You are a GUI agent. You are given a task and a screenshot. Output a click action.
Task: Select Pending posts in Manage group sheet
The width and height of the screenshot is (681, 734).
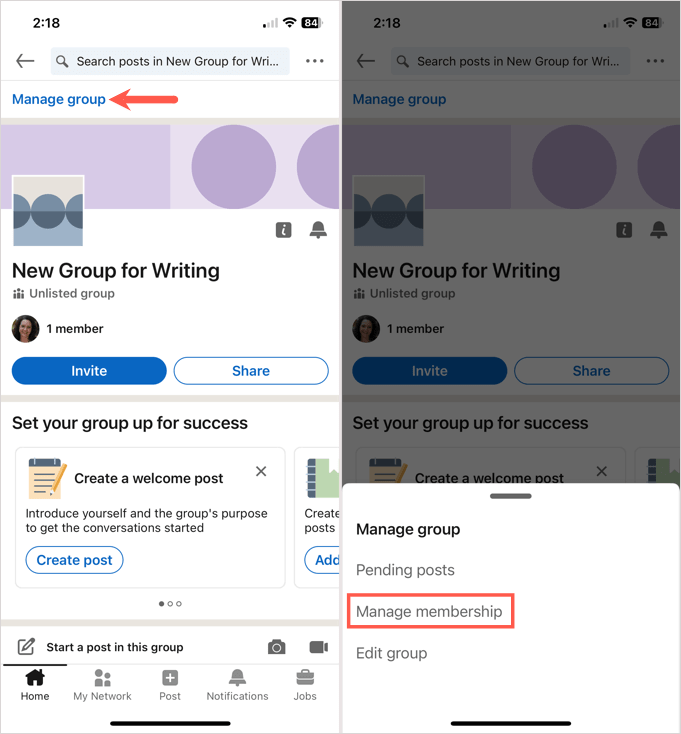pyautogui.click(x=405, y=570)
